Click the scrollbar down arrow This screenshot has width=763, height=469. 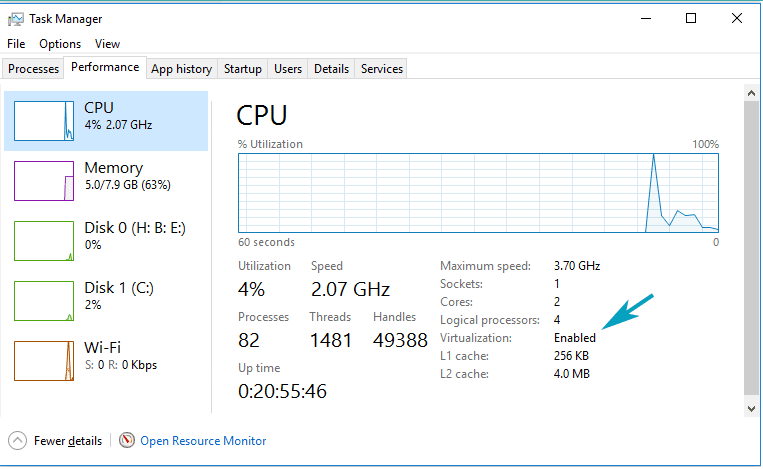point(751,409)
